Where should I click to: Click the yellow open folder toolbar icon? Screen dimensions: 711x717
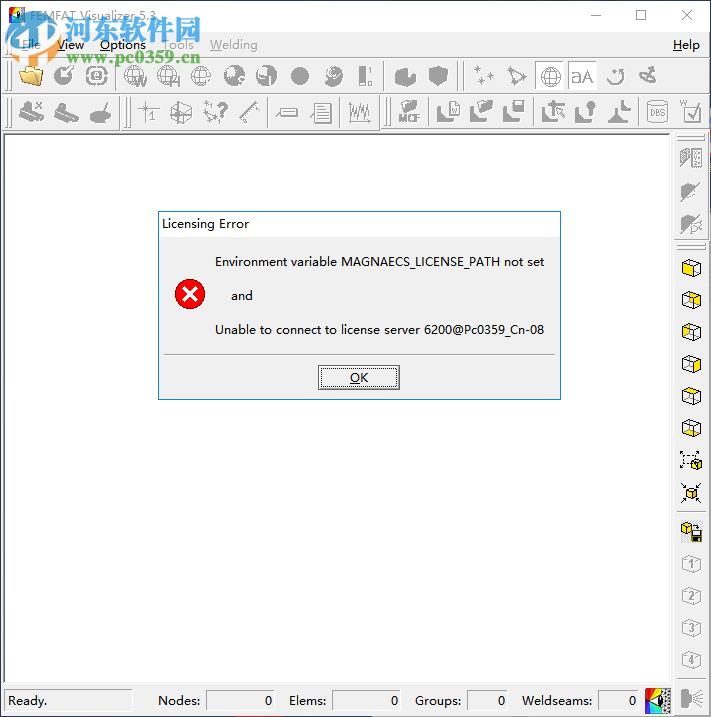click(31, 76)
